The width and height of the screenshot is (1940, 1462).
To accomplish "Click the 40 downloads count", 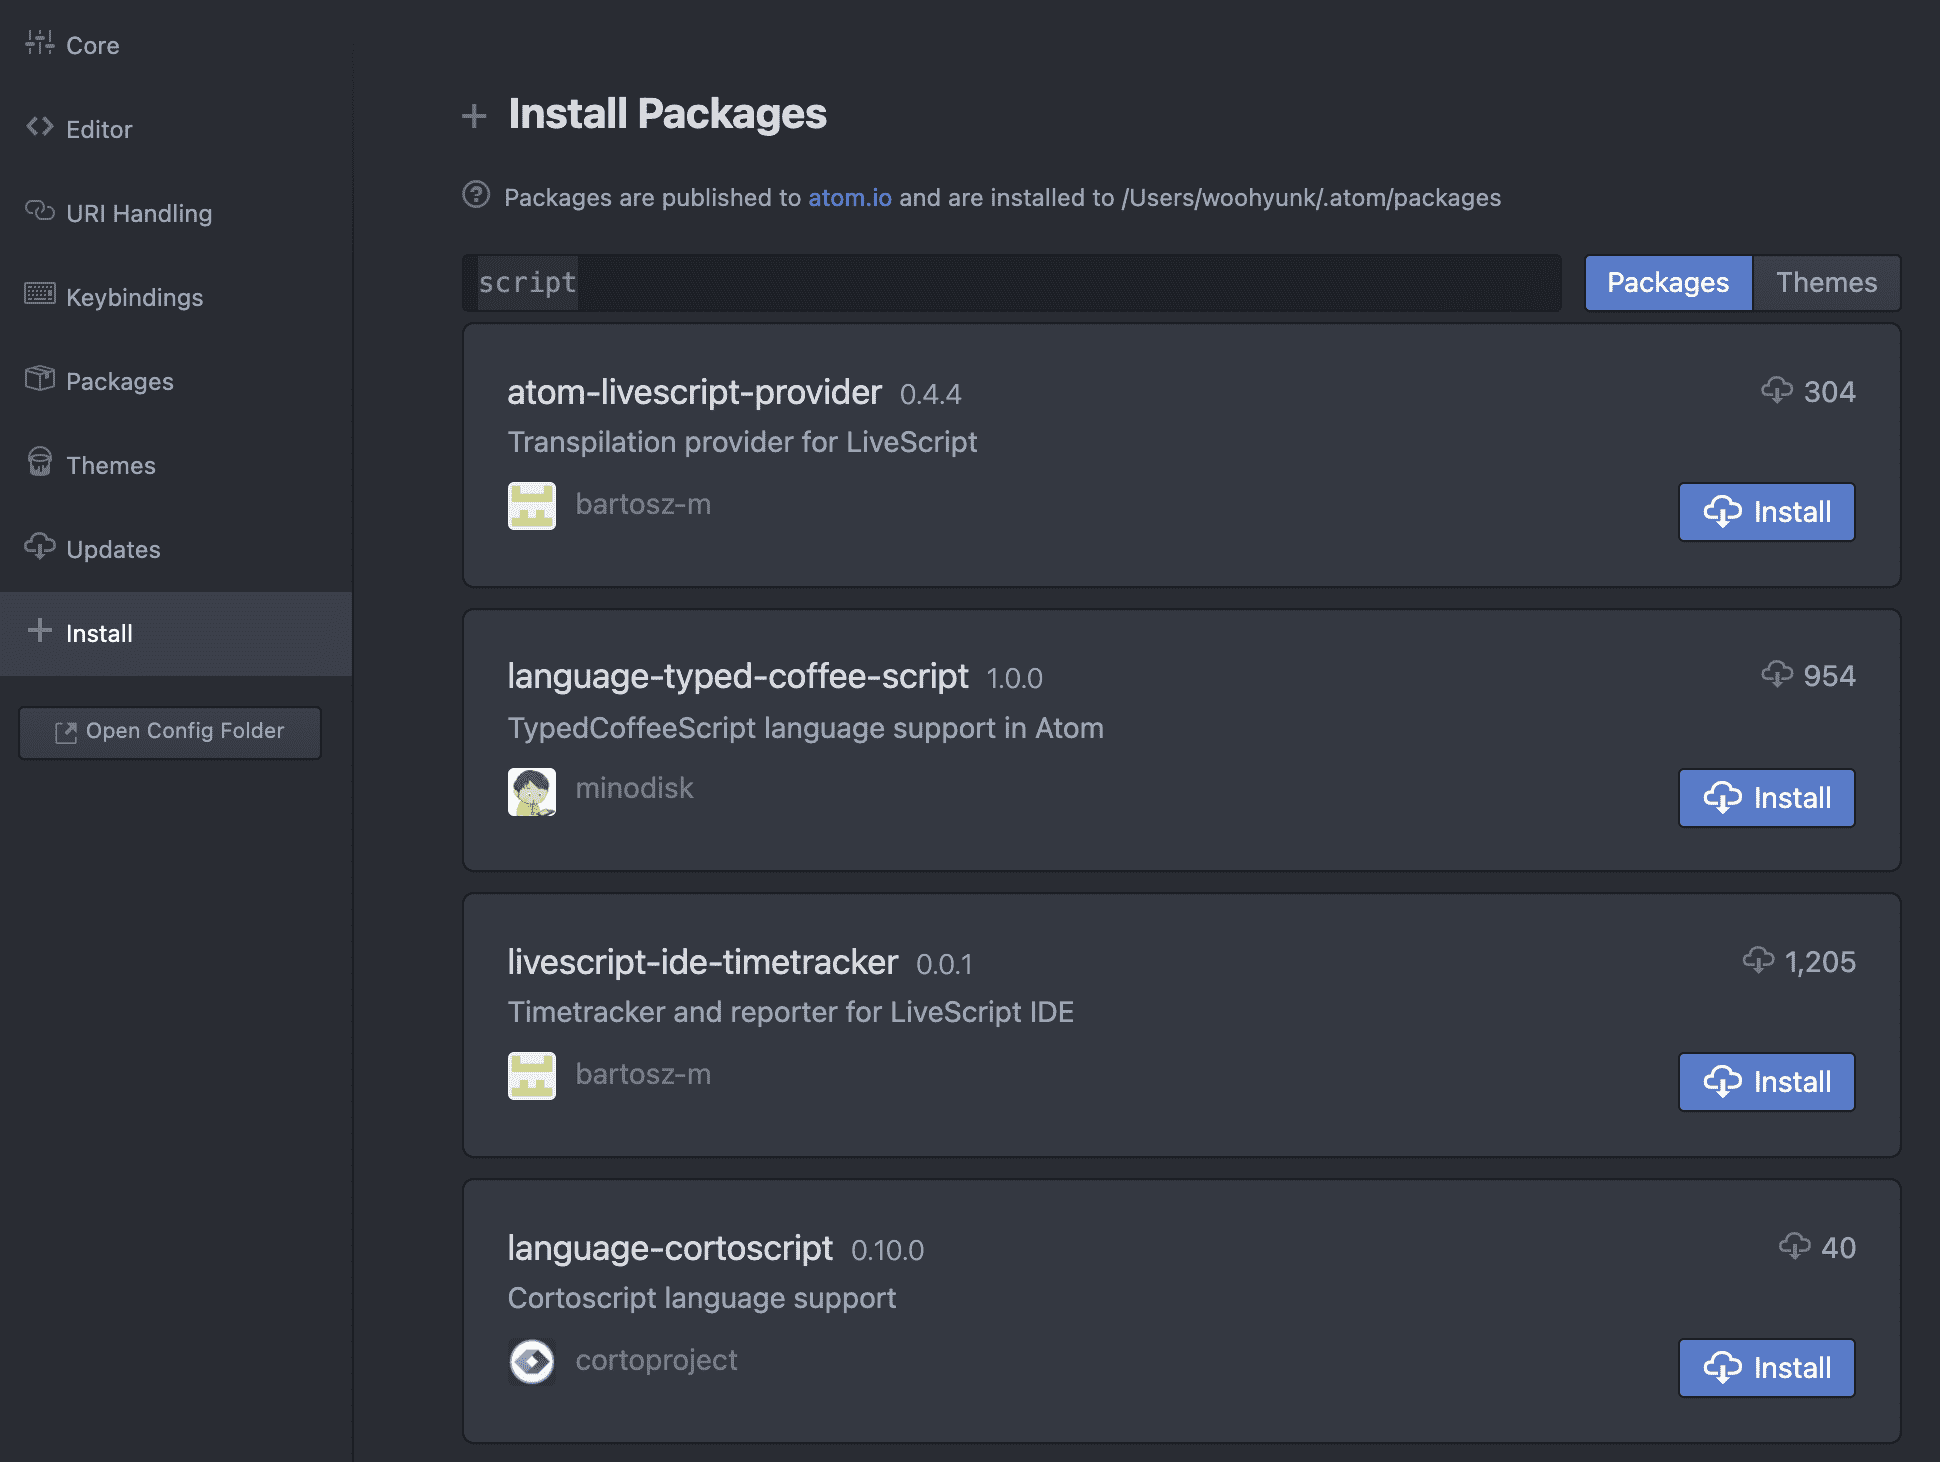I will click(1838, 1248).
